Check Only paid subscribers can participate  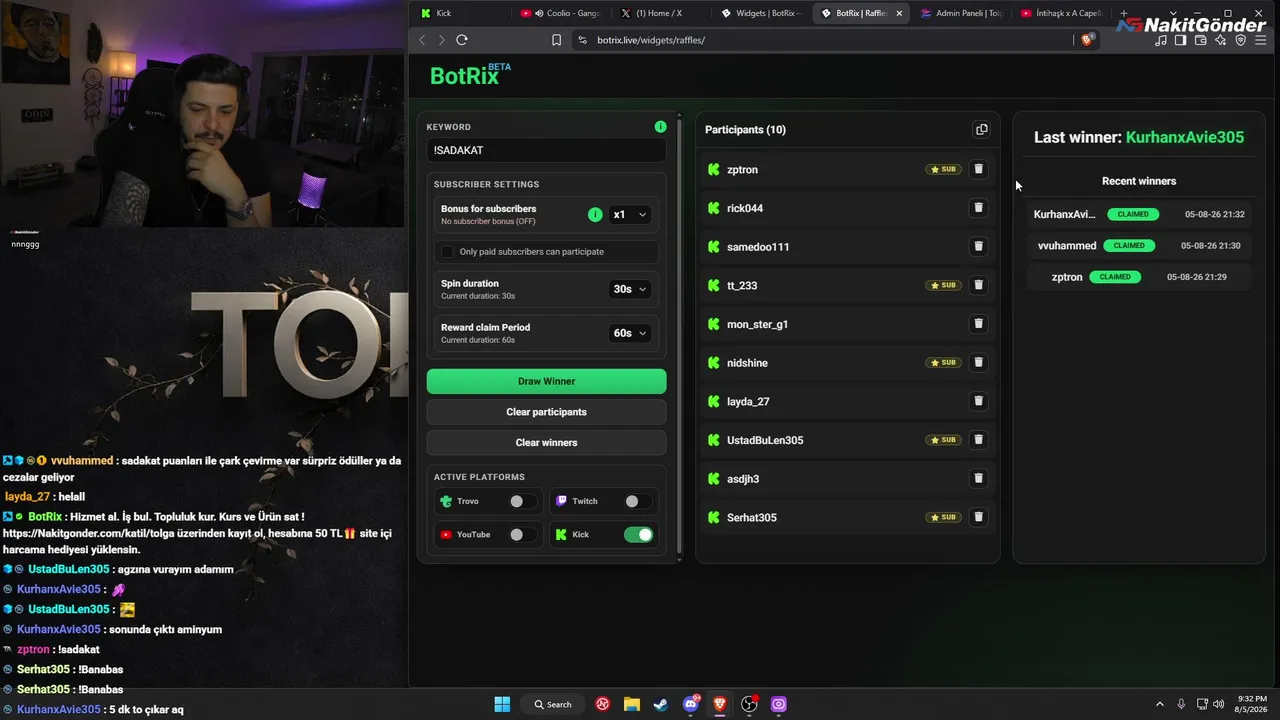pos(447,252)
